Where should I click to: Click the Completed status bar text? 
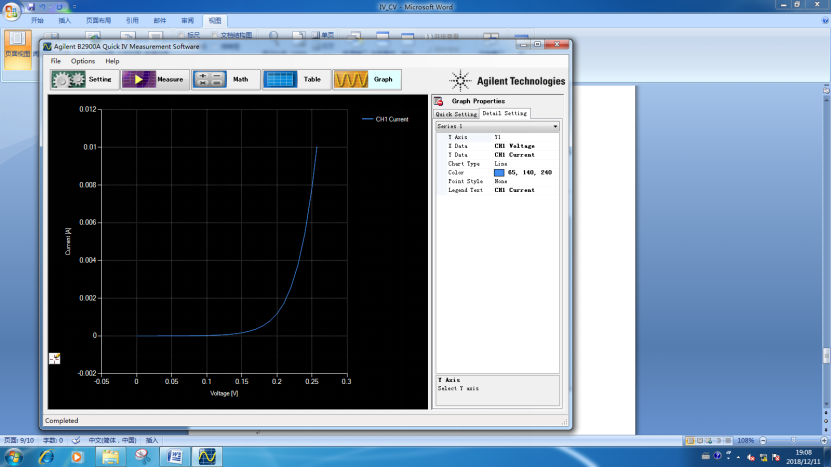click(61, 421)
